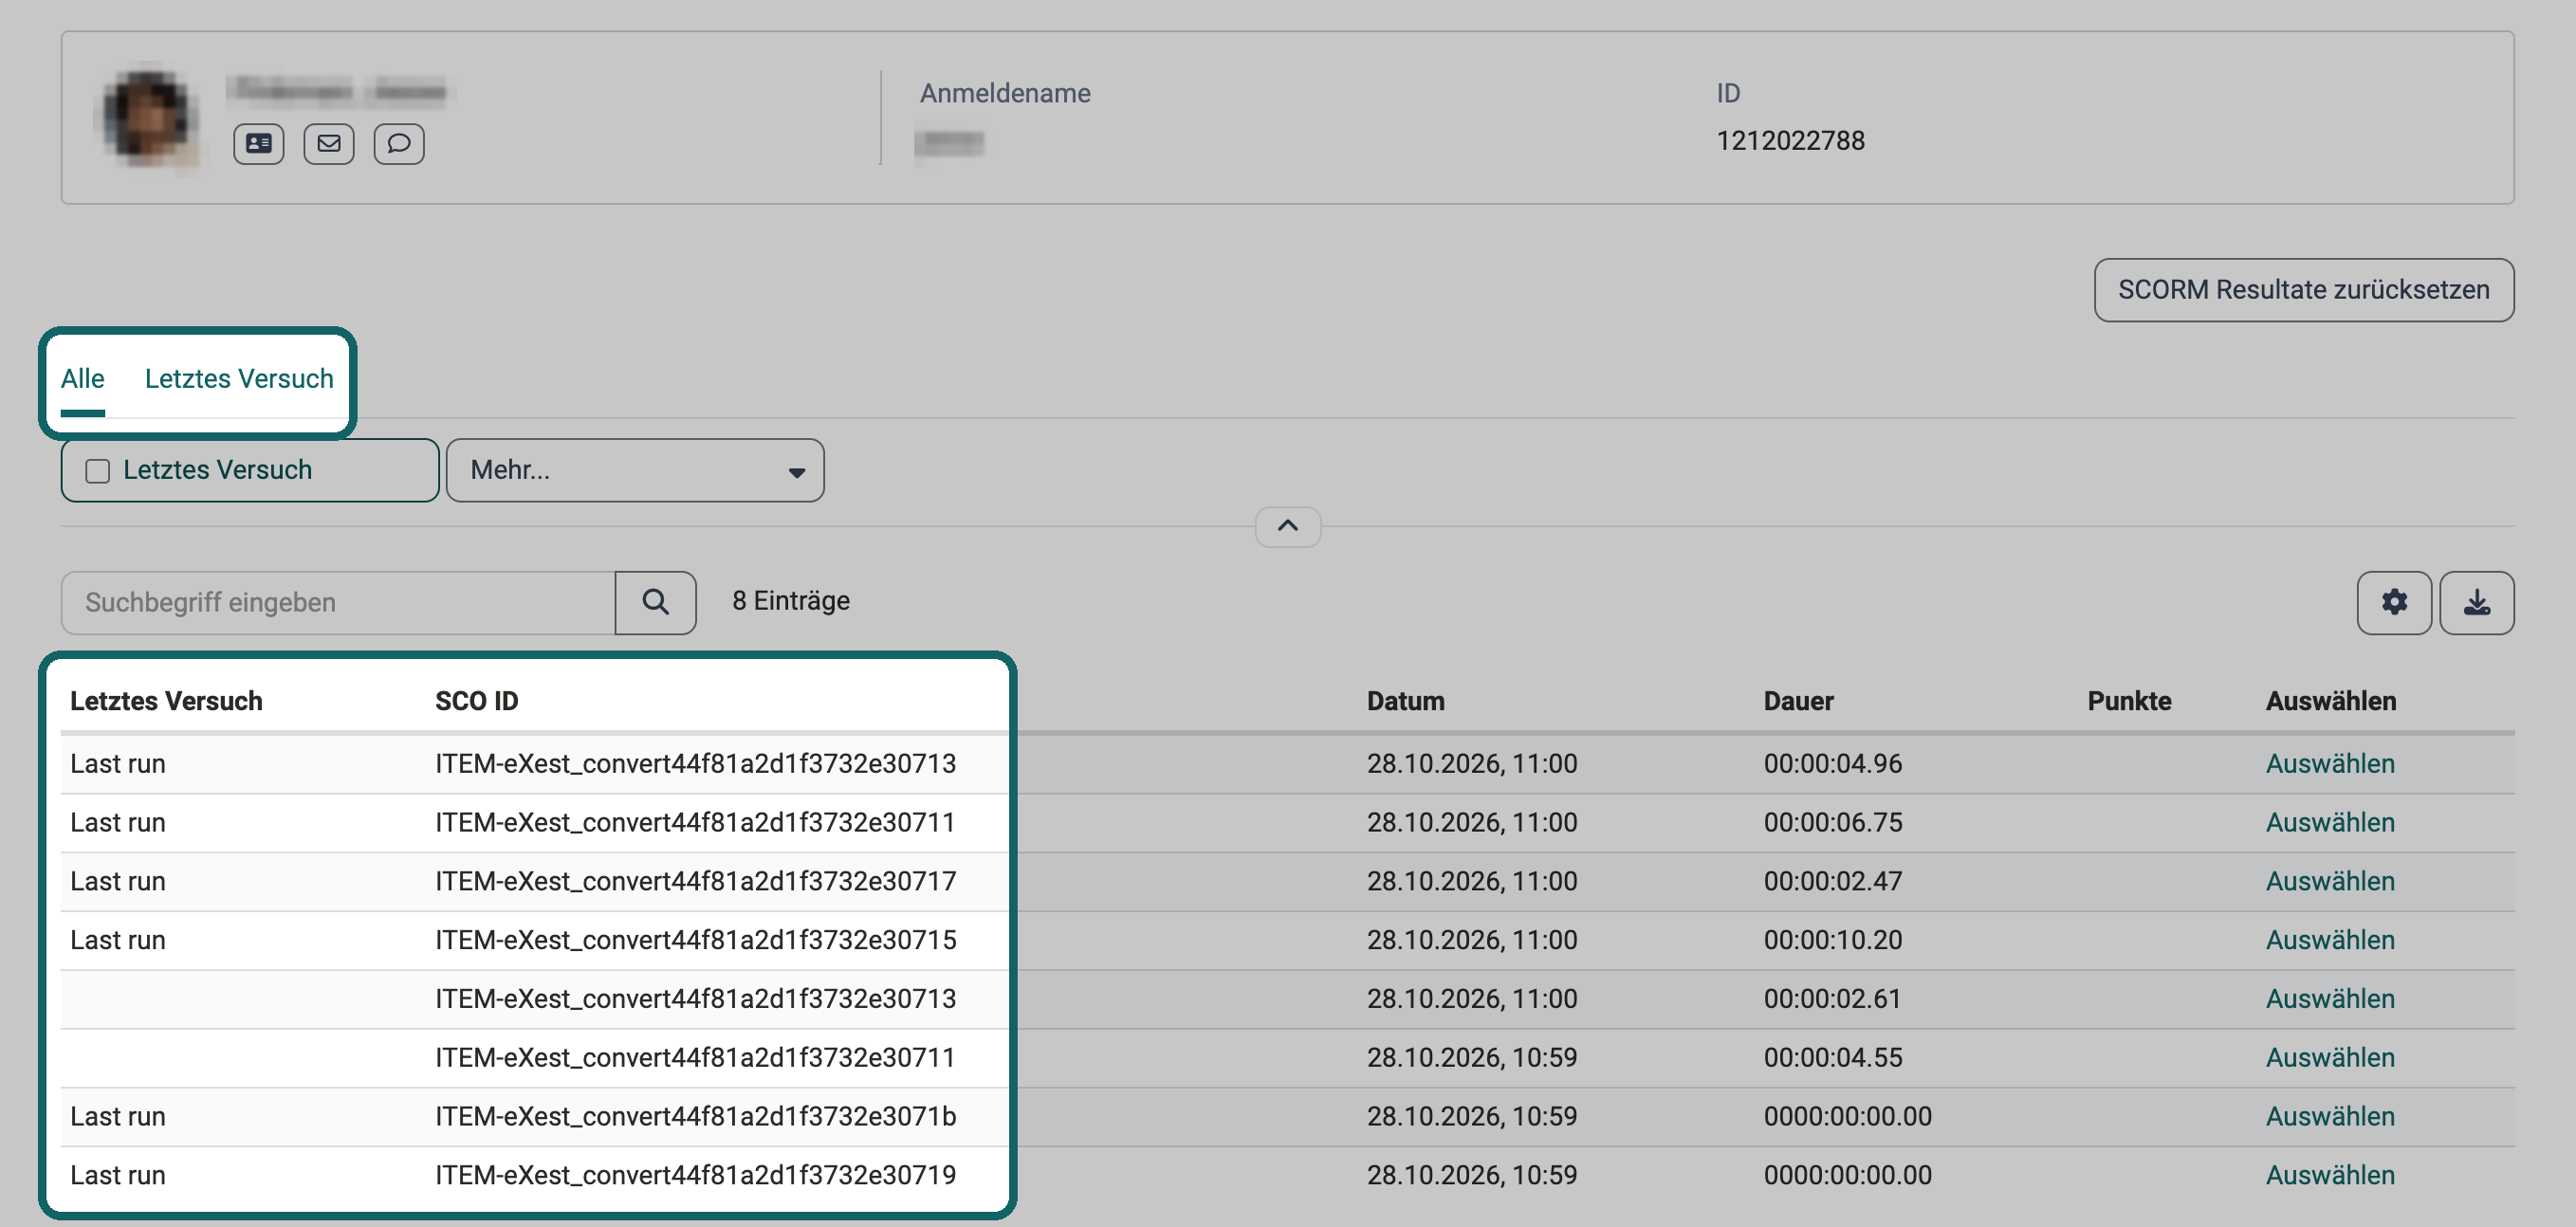Open the Mehr... filter dropdown
This screenshot has height=1227, width=2576.
pyautogui.click(x=635, y=470)
